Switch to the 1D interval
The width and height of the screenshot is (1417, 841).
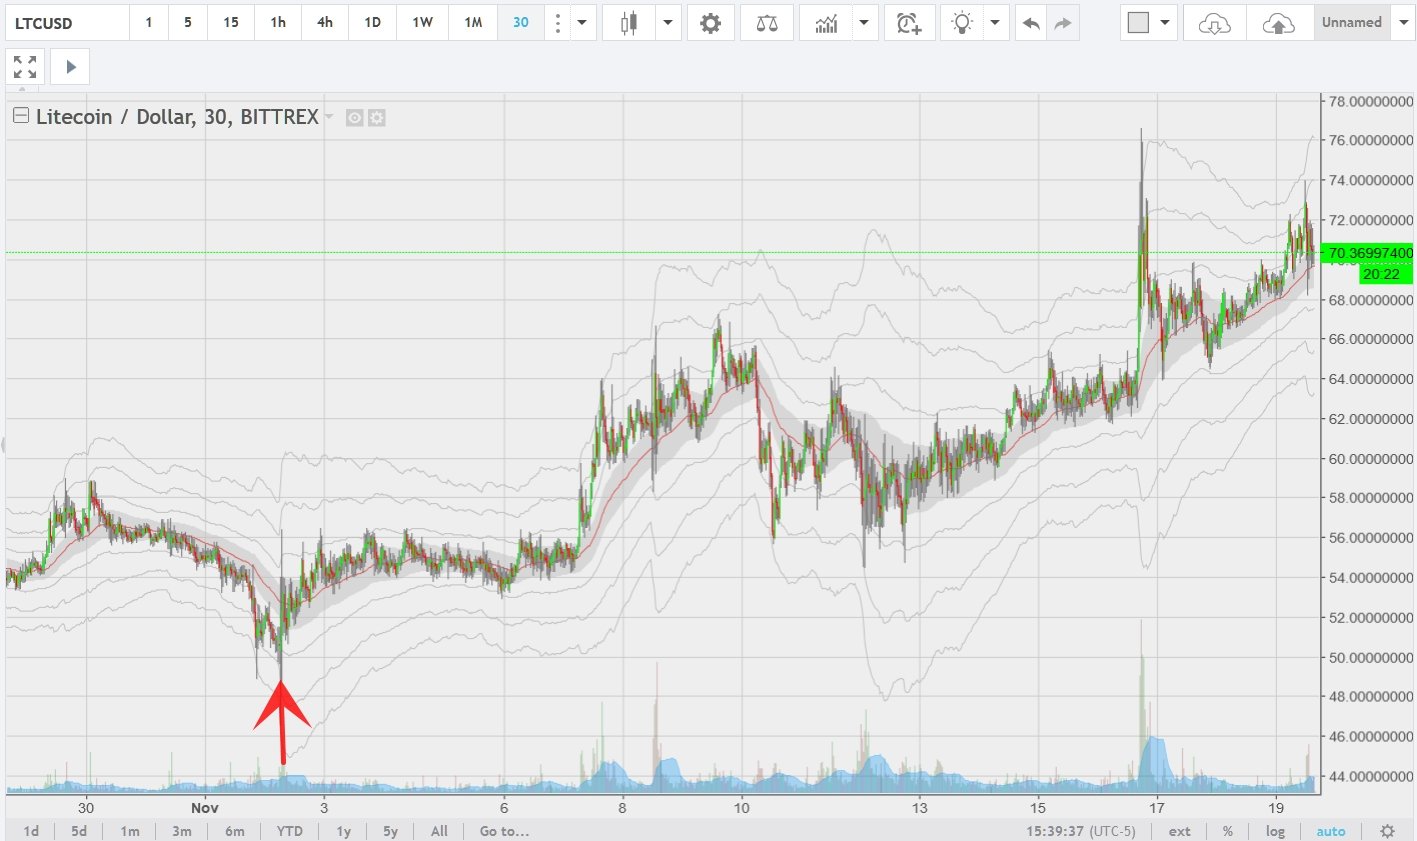click(x=373, y=22)
